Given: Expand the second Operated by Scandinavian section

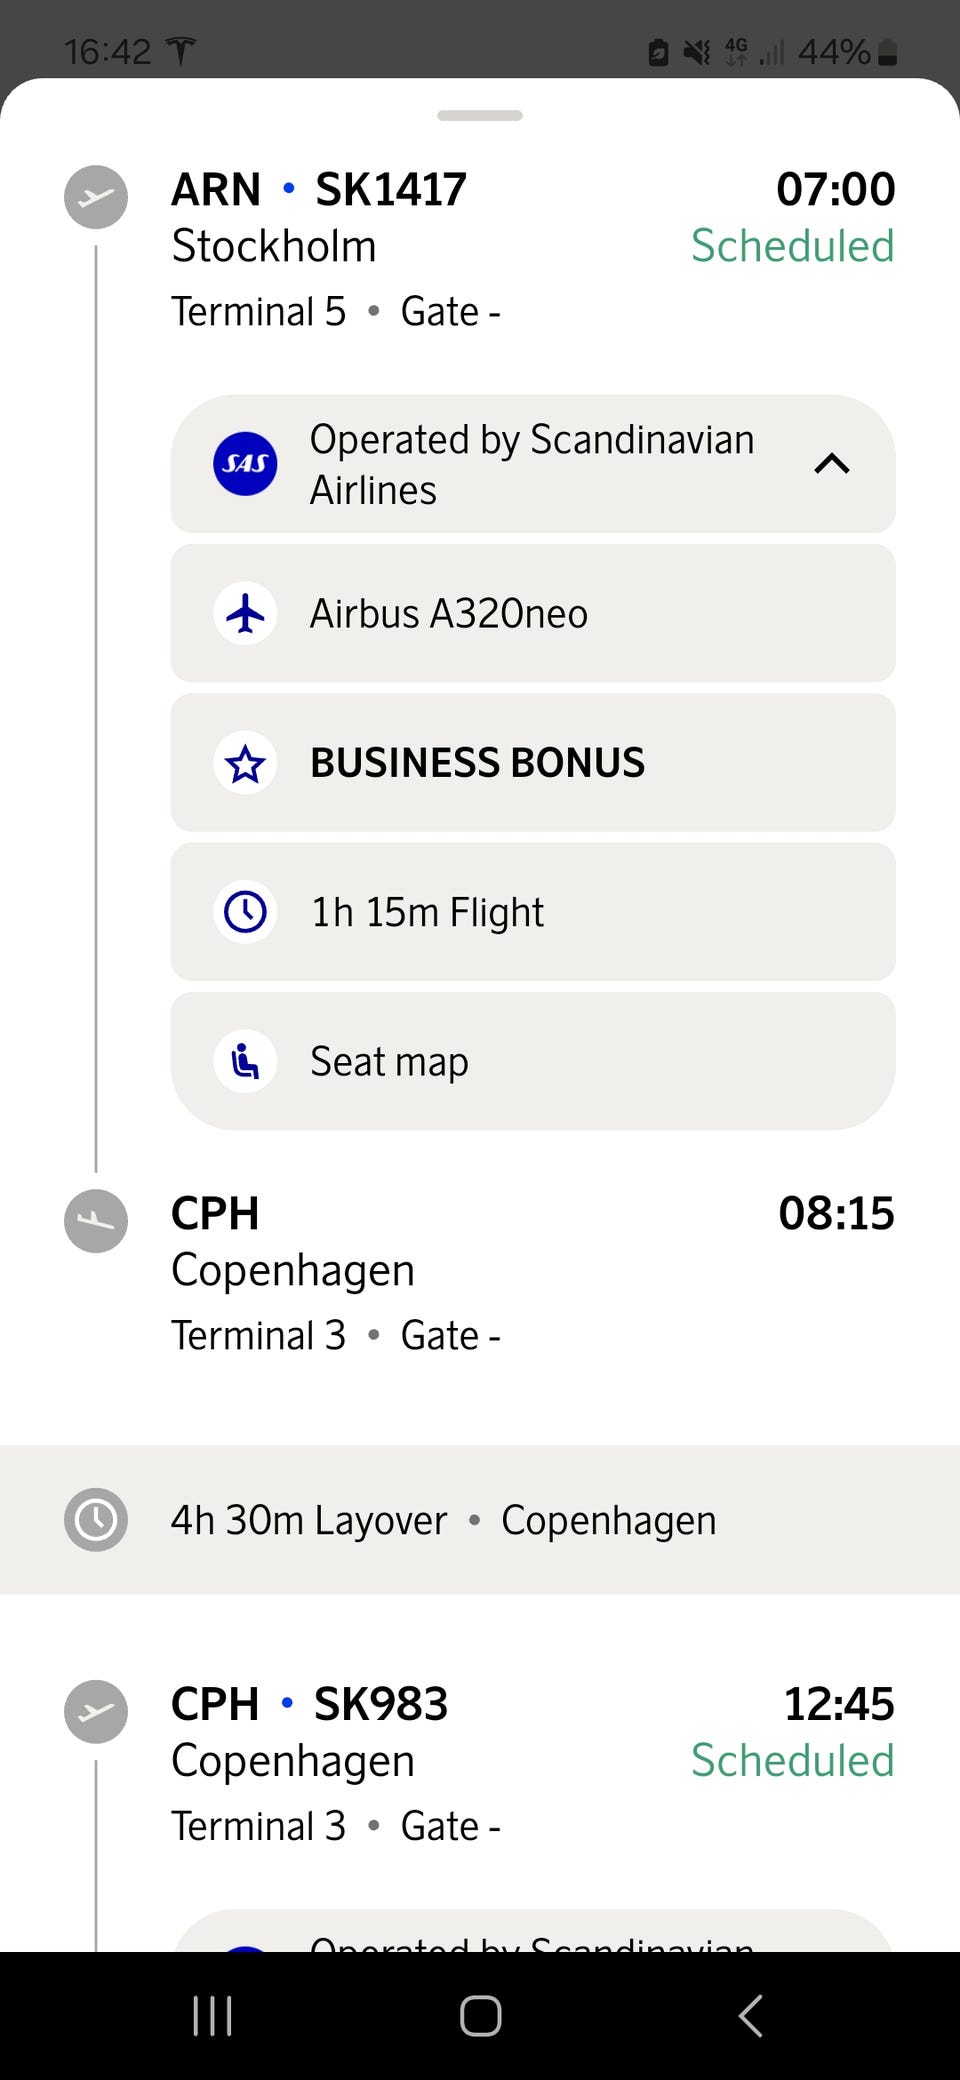Looking at the screenshot, I should 532,1938.
